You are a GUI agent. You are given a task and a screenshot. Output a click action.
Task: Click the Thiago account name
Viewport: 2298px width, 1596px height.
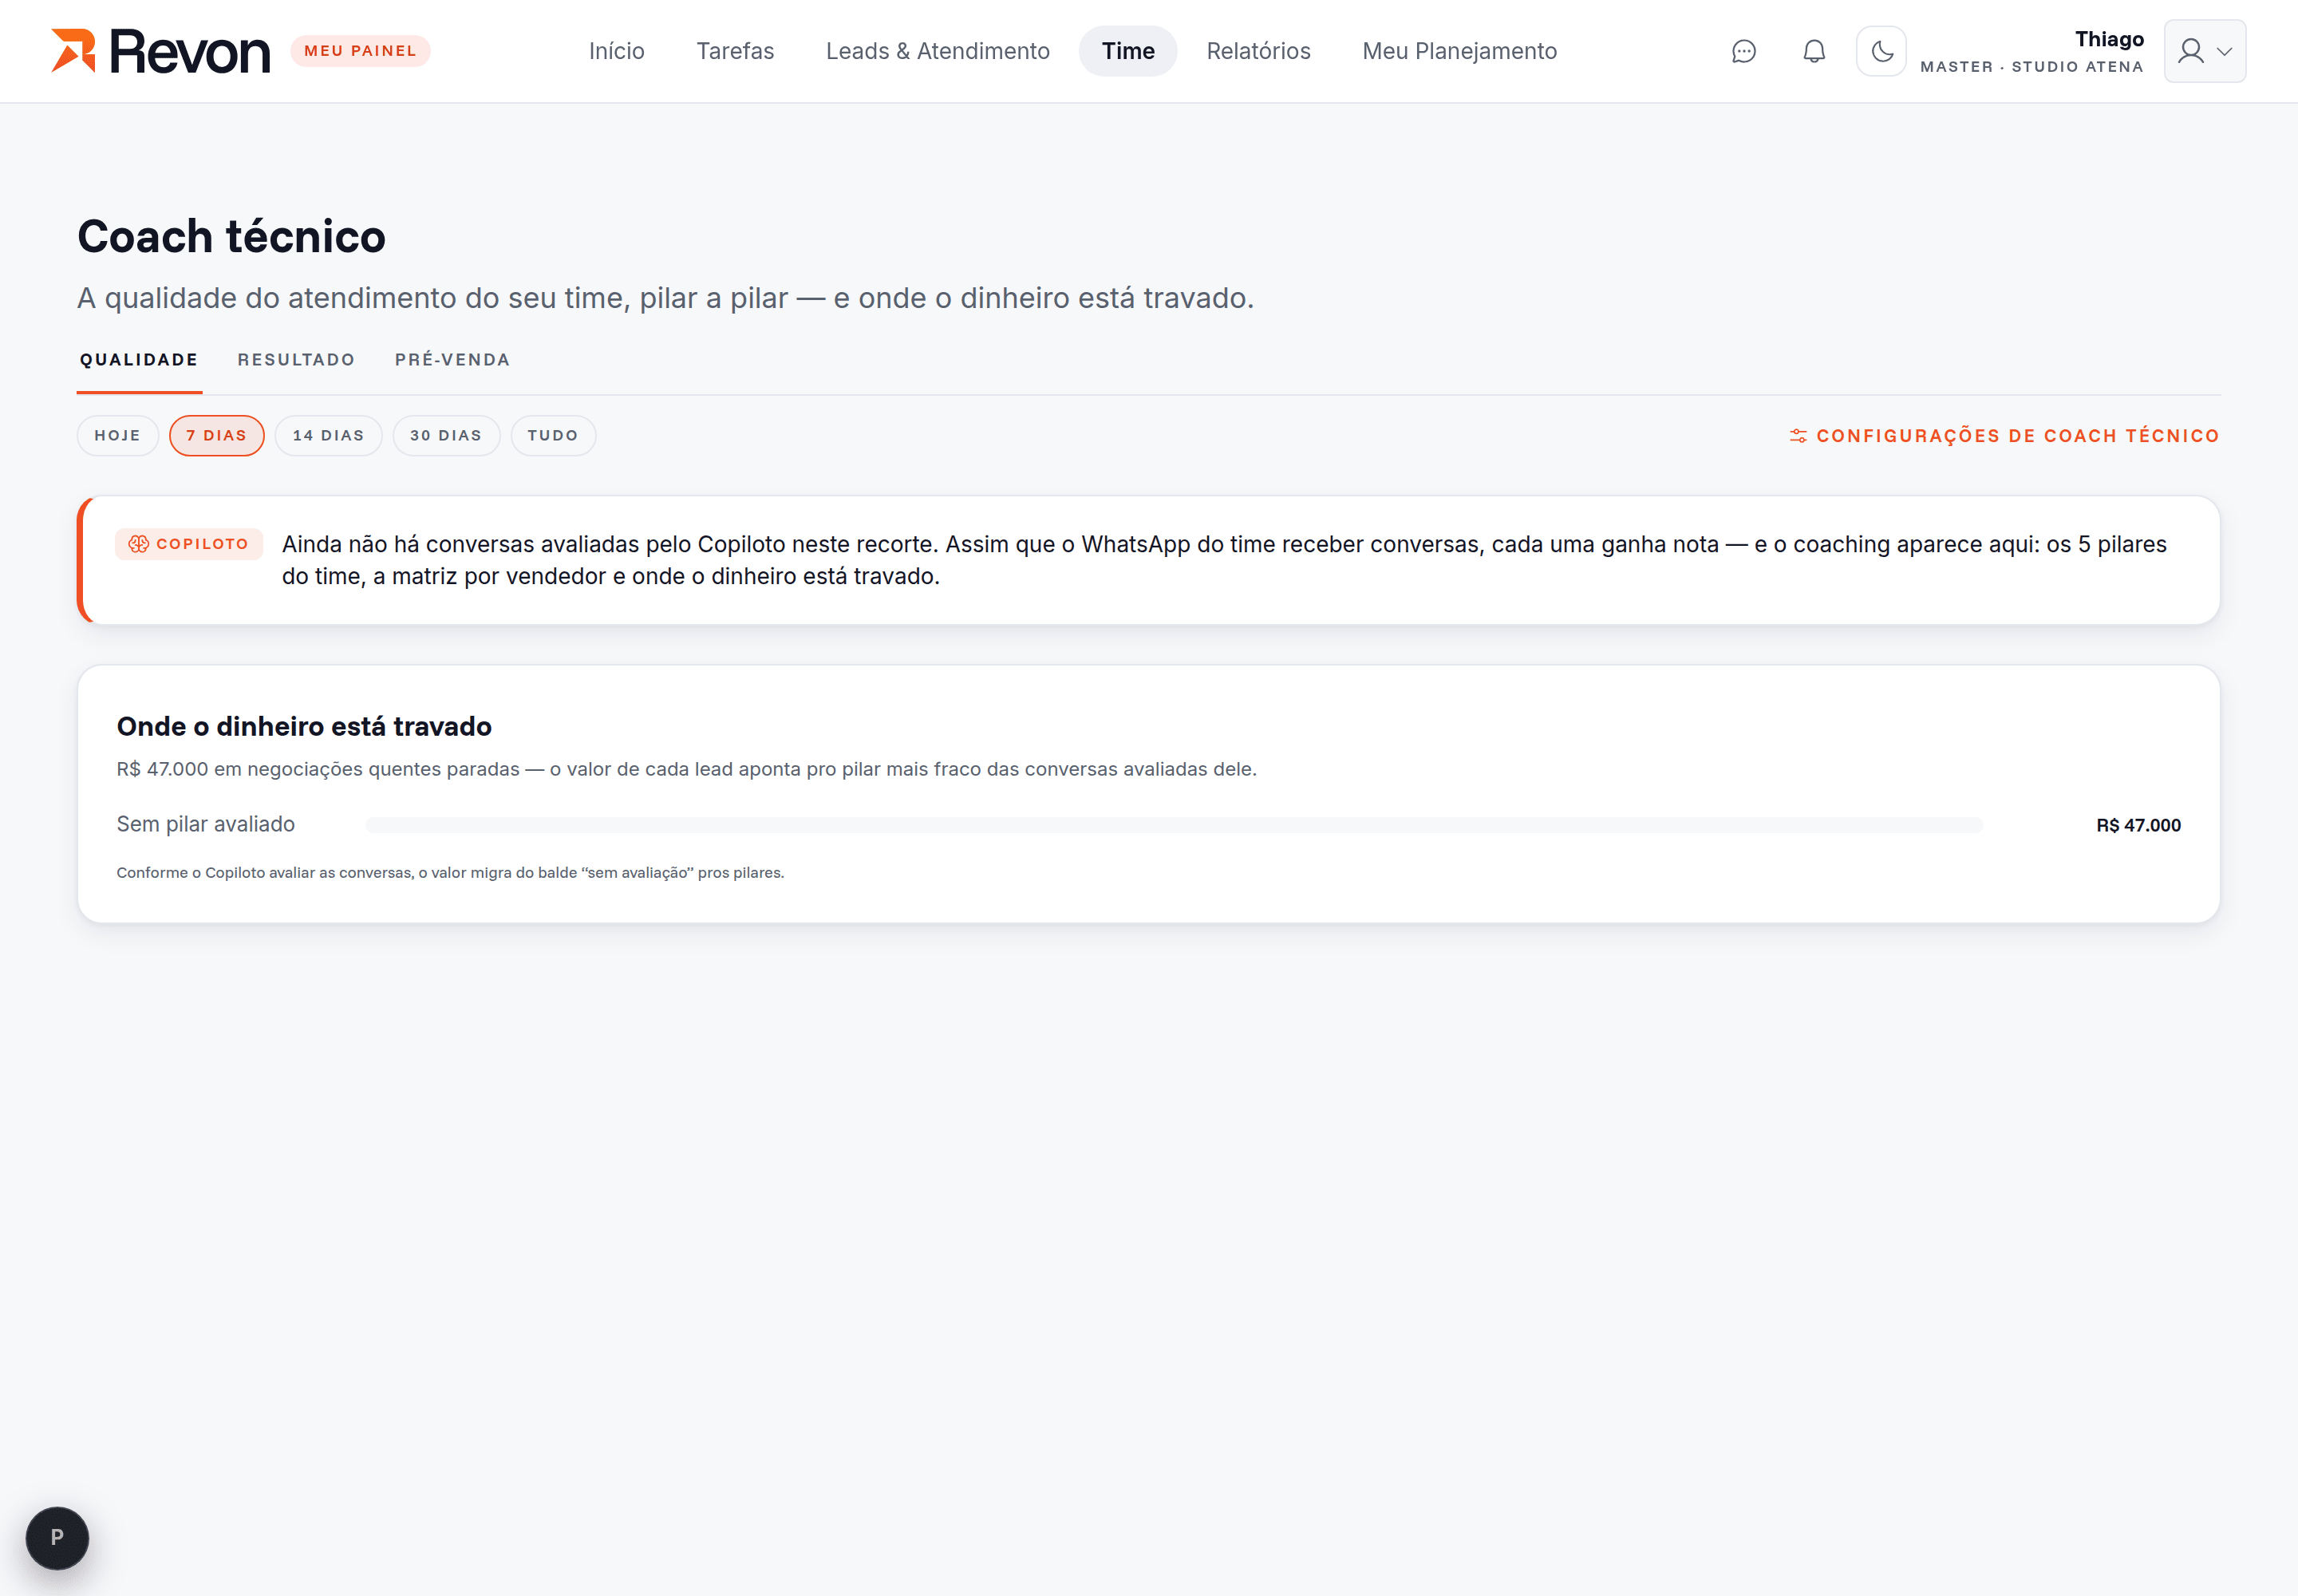click(x=2109, y=39)
